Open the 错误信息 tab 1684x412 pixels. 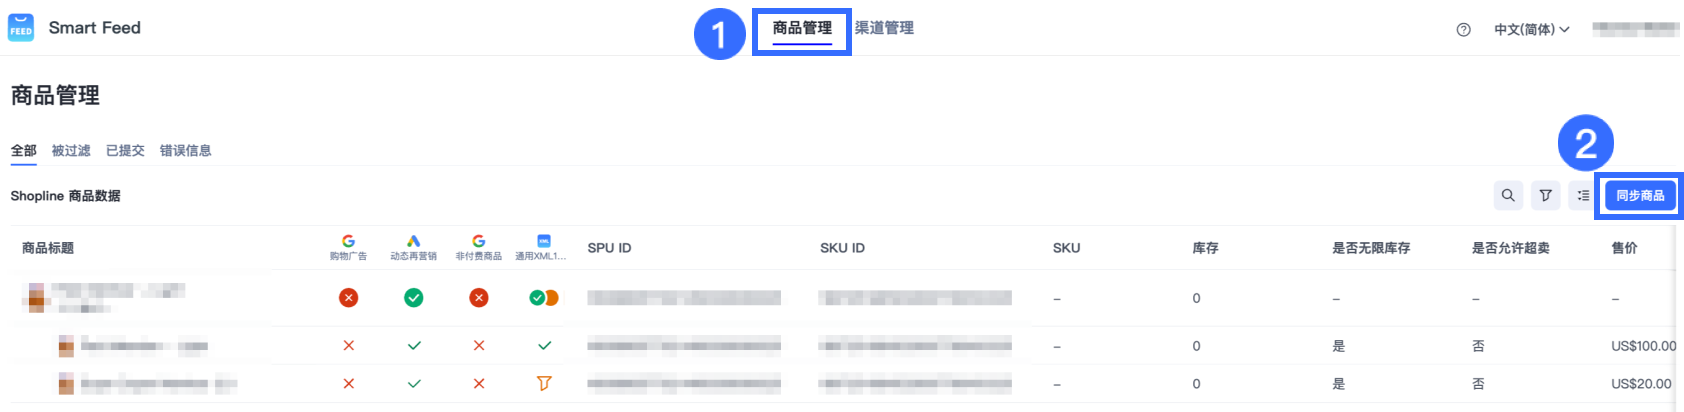(185, 151)
